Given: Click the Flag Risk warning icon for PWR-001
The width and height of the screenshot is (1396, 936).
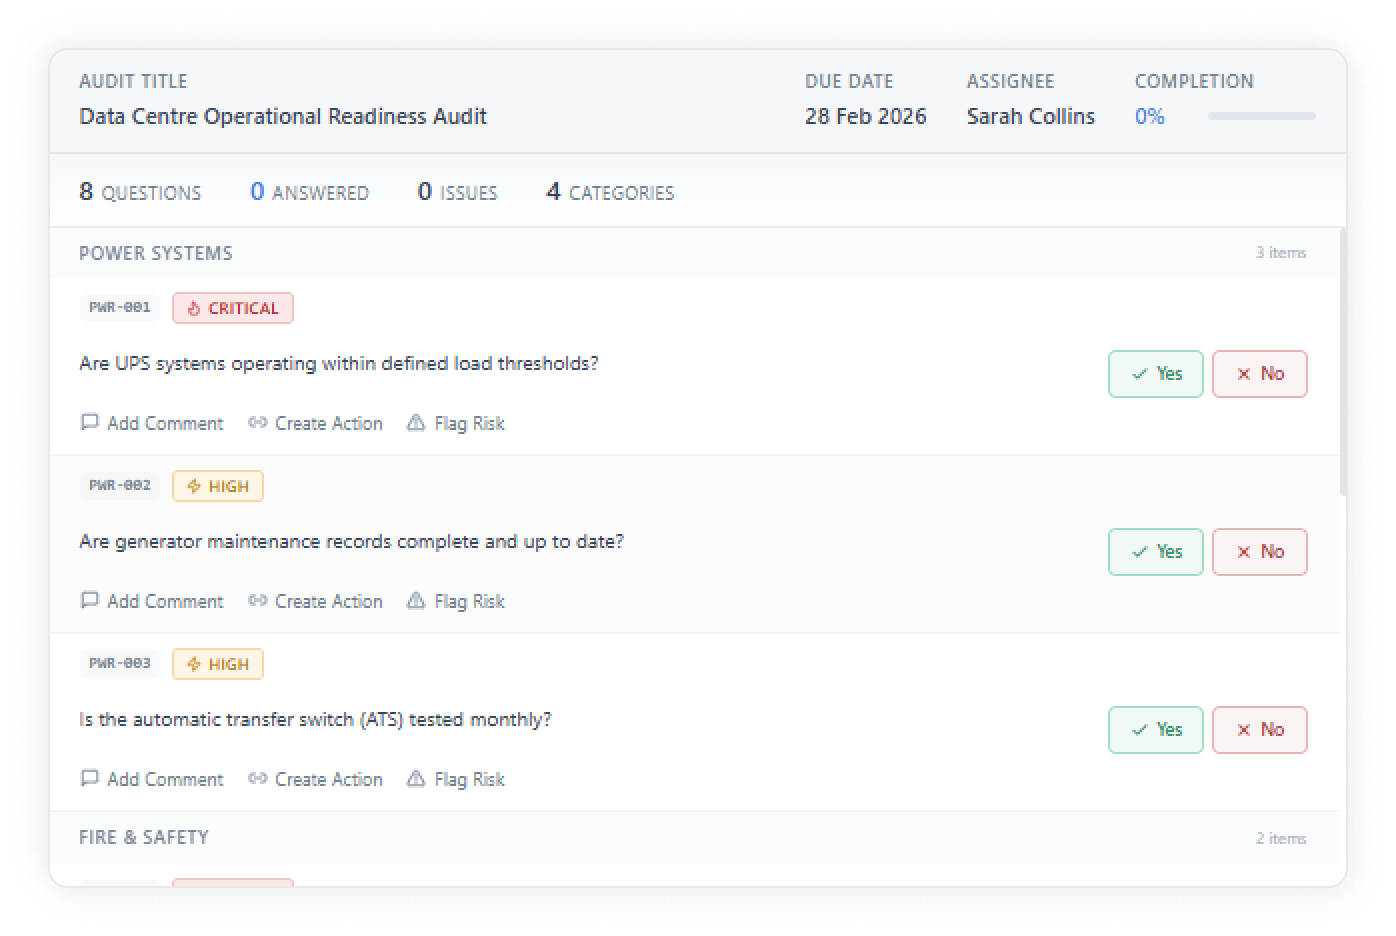Looking at the screenshot, I should 416,423.
